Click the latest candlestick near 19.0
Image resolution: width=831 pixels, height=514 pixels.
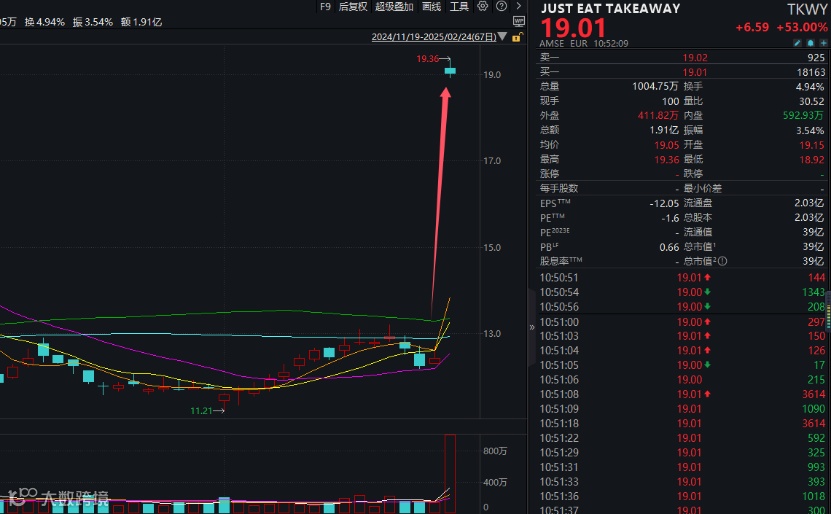point(450,71)
